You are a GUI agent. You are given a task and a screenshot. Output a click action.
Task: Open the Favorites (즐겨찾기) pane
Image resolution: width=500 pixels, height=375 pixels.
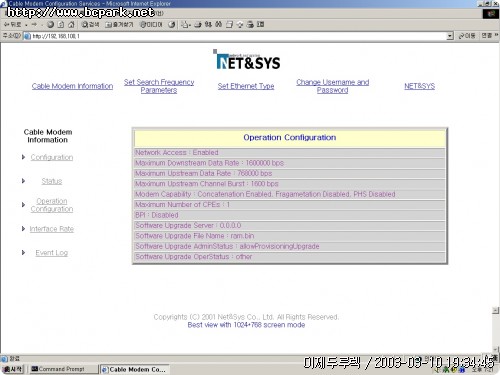coord(119,25)
